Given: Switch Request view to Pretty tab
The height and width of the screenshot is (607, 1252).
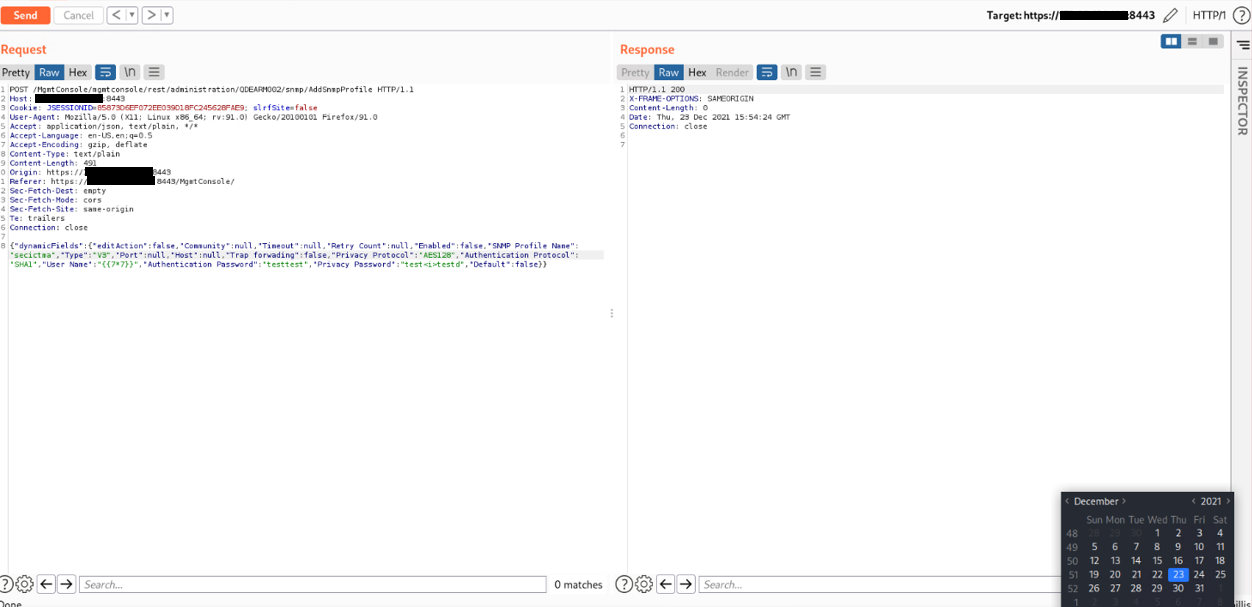Looking at the screenshot, I should pyautogui.click(x=16, y=72).
